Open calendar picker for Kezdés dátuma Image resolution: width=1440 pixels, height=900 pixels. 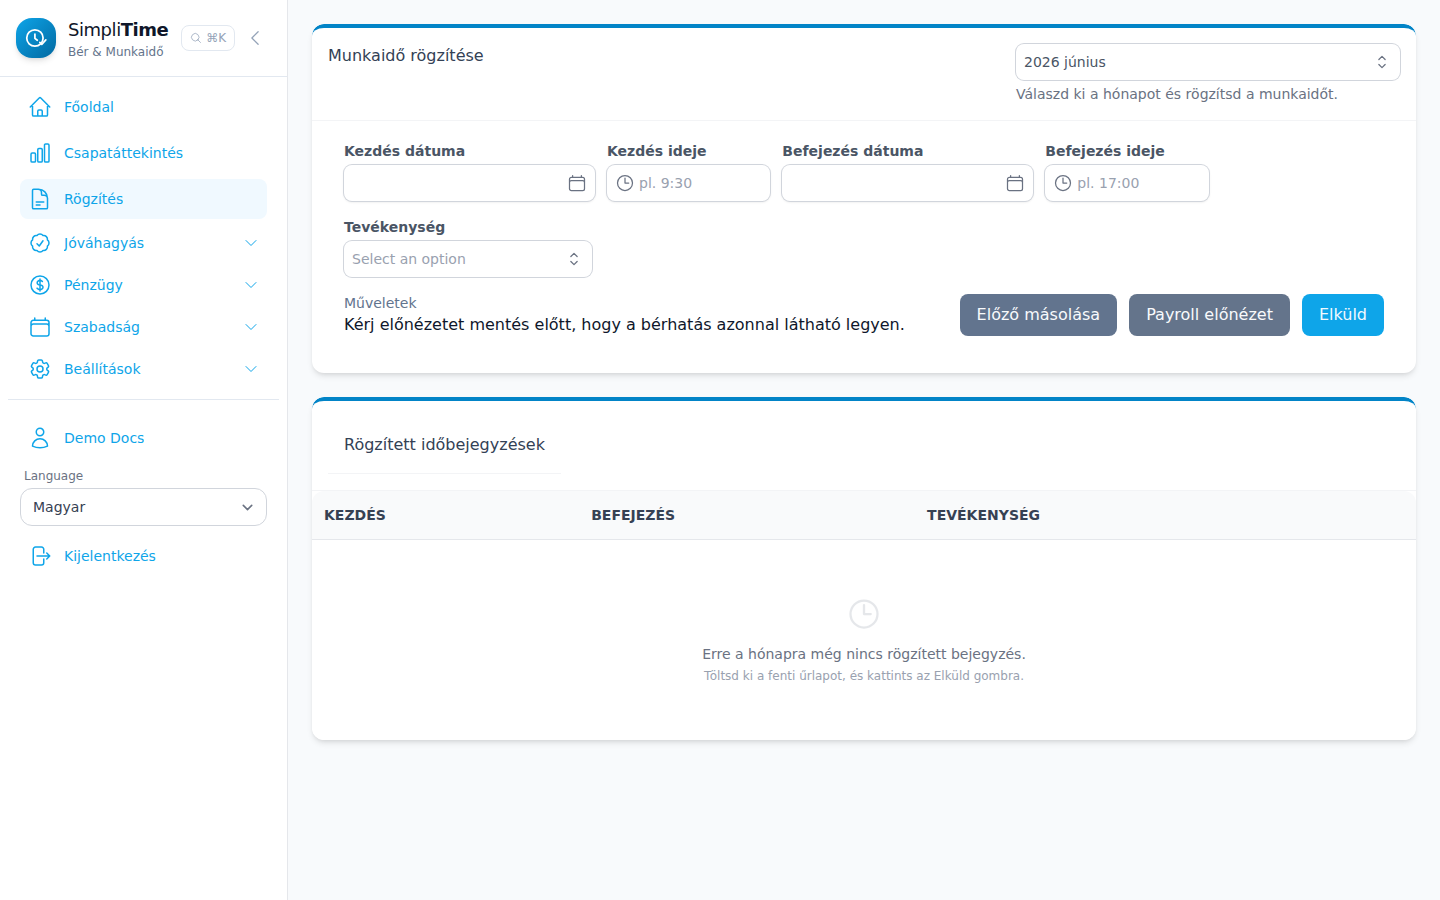(577, 183)
